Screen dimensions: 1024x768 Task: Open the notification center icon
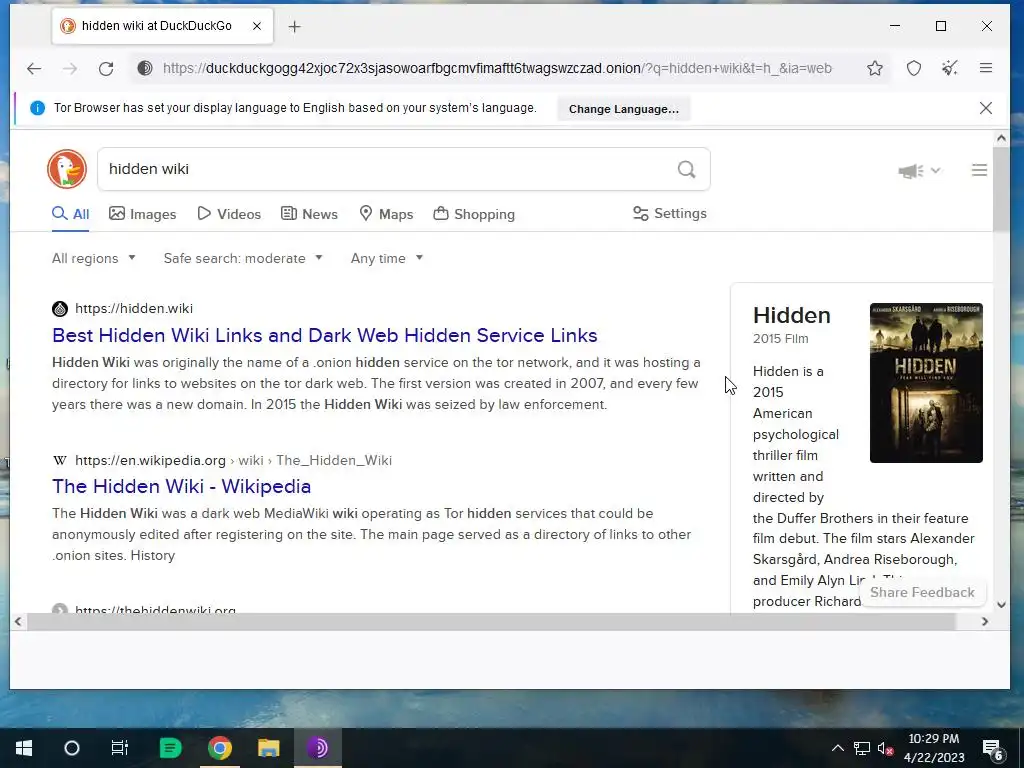point(993,749)
